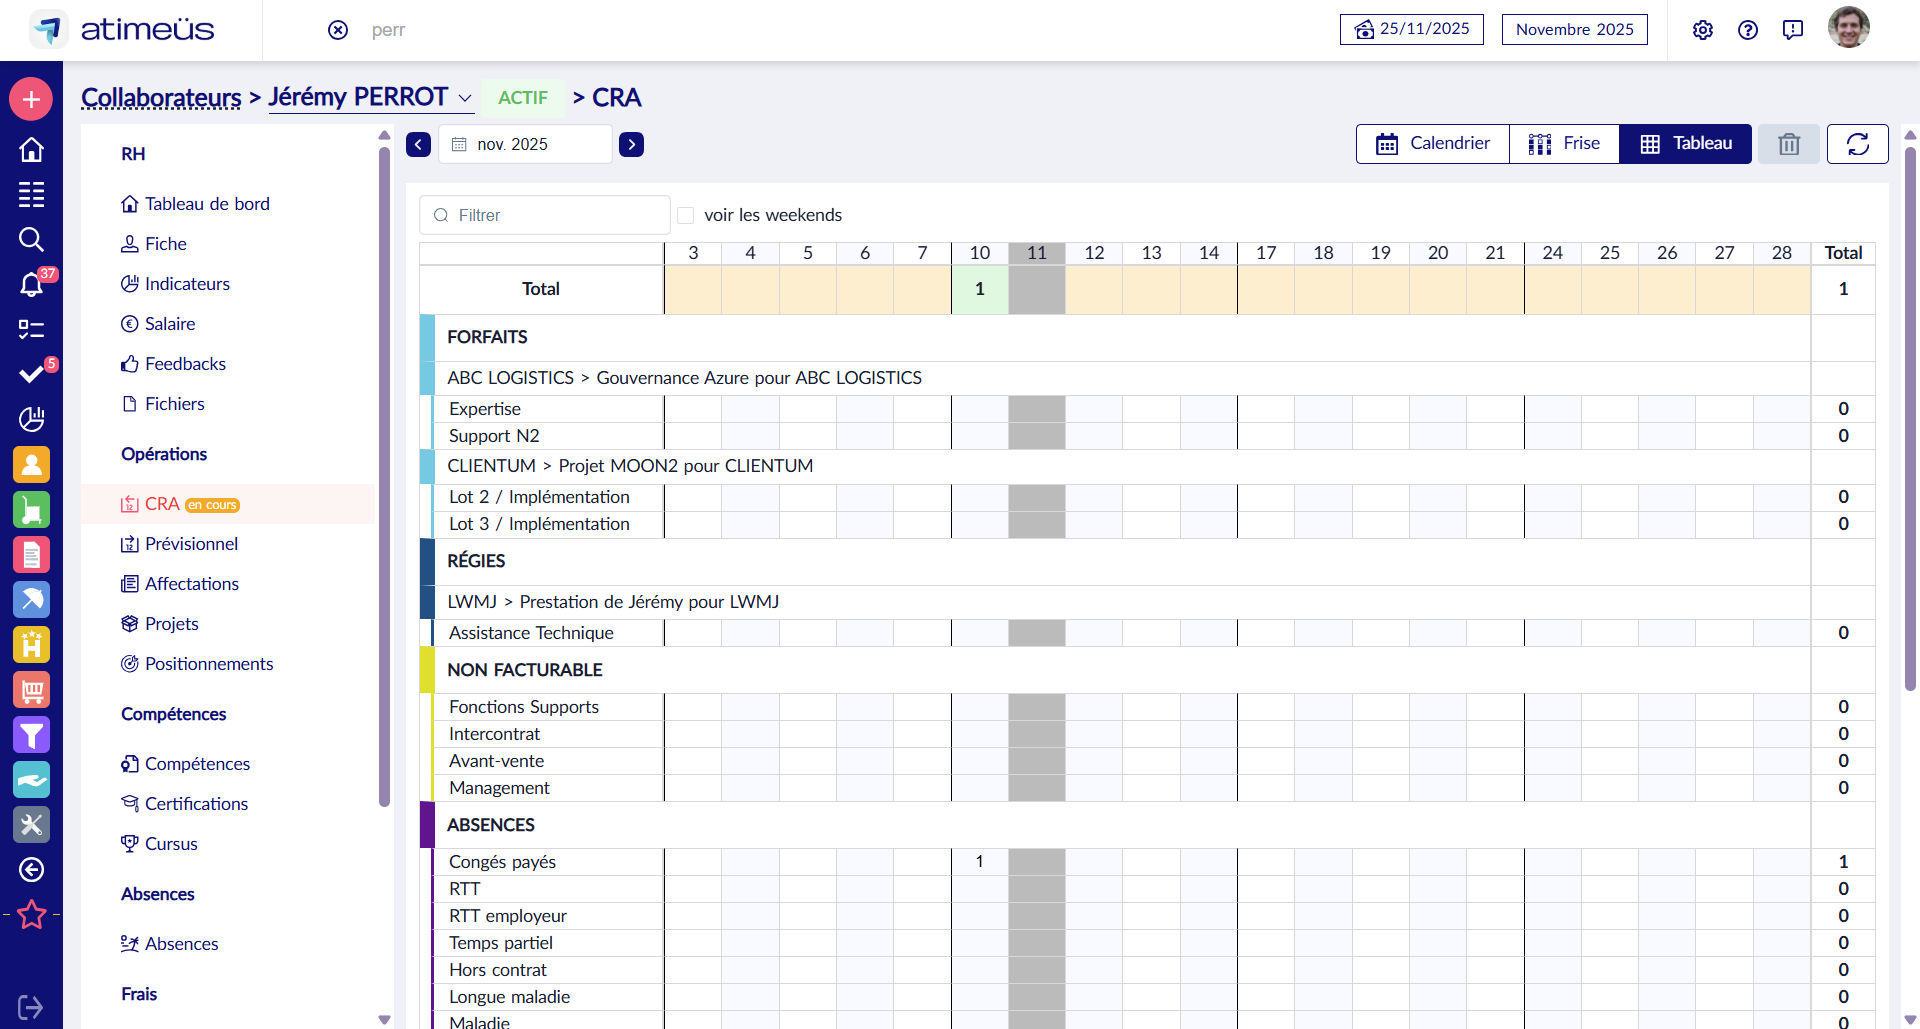Image resolution: width=1920 pixels, height=1029 pixels.
Task: Open the green module icon in sidebar
Action: (31, 509)
